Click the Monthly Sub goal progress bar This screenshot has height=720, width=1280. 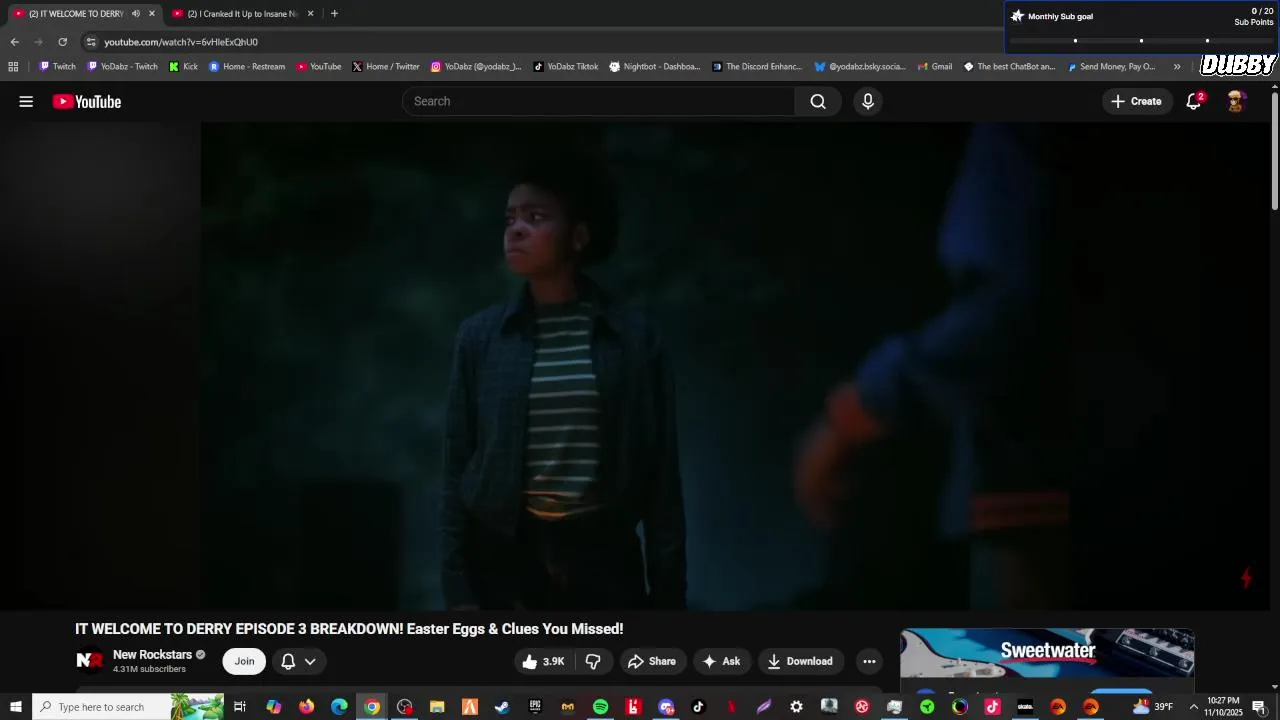click(1141, 41)
